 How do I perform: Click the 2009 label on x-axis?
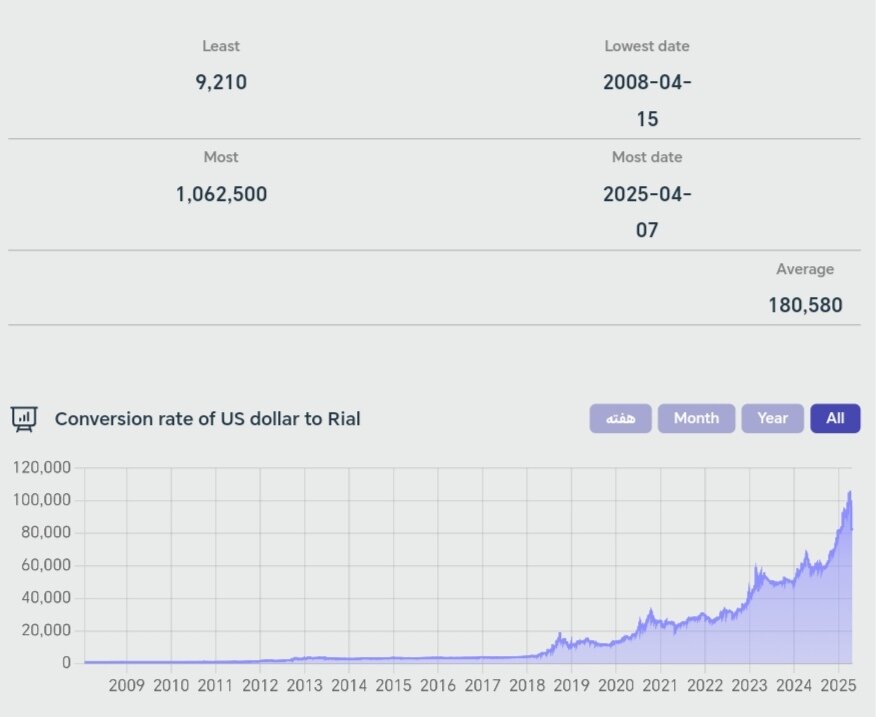127,686
